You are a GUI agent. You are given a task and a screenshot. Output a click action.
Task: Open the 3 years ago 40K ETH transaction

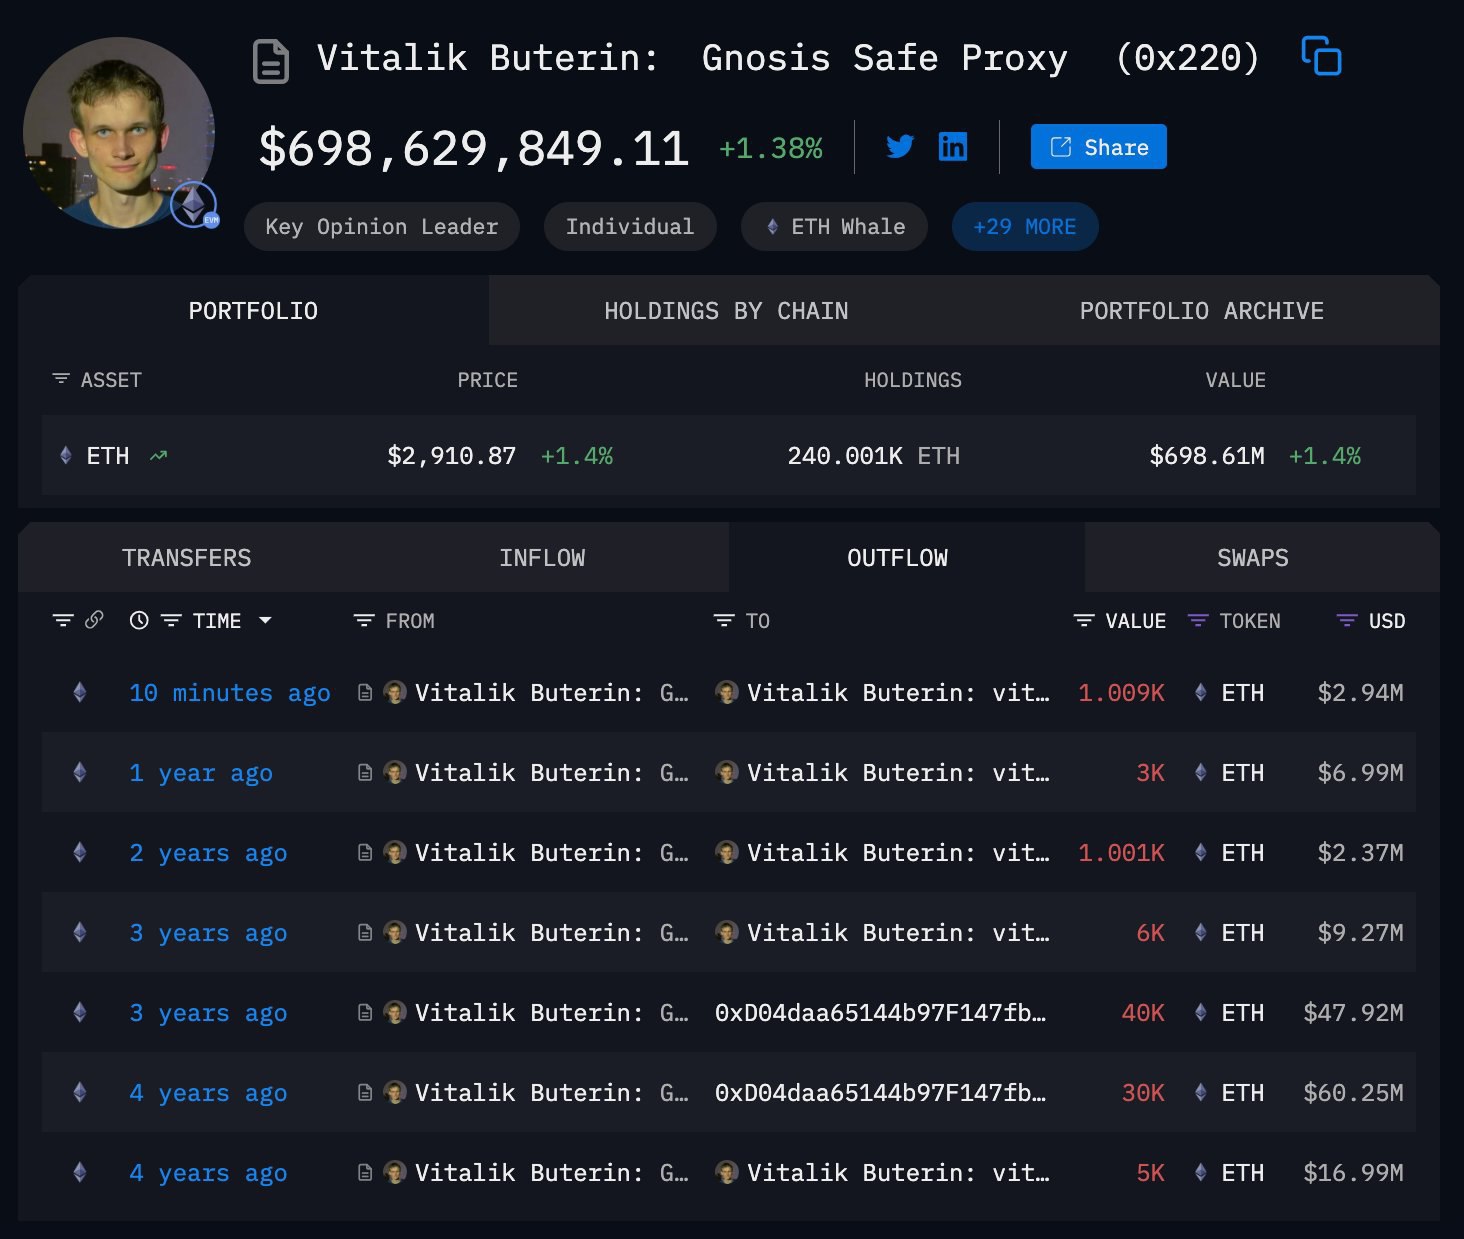tap(208, 1013)
